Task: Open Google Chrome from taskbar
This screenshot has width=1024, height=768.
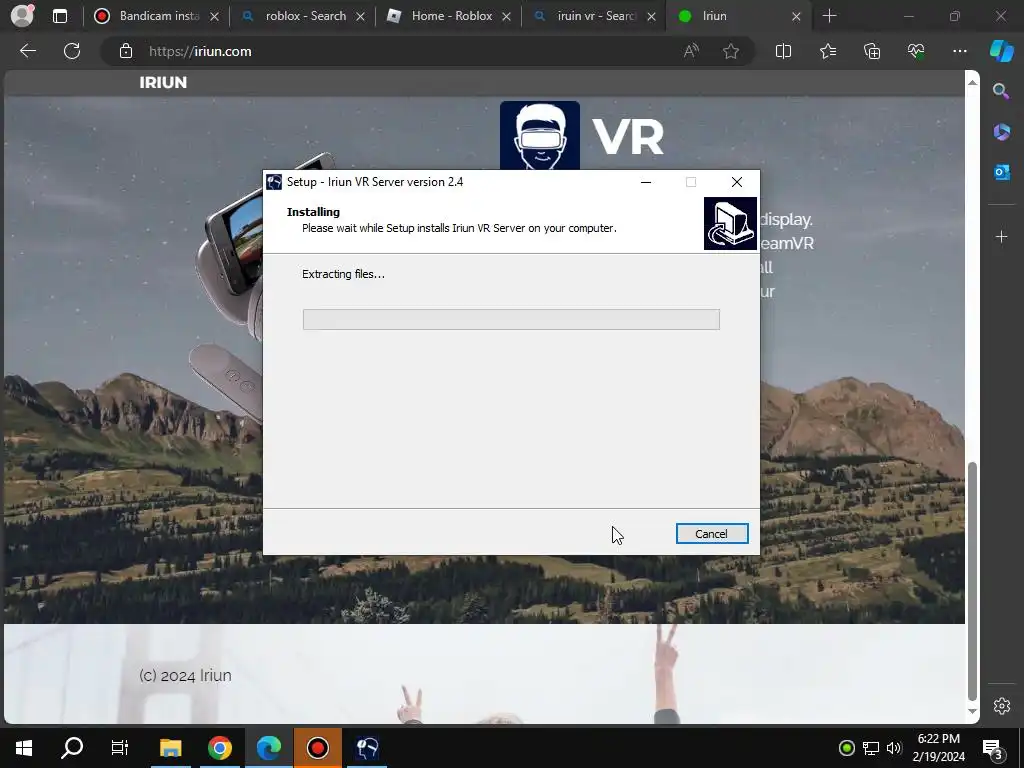Action: coord(219,748)
